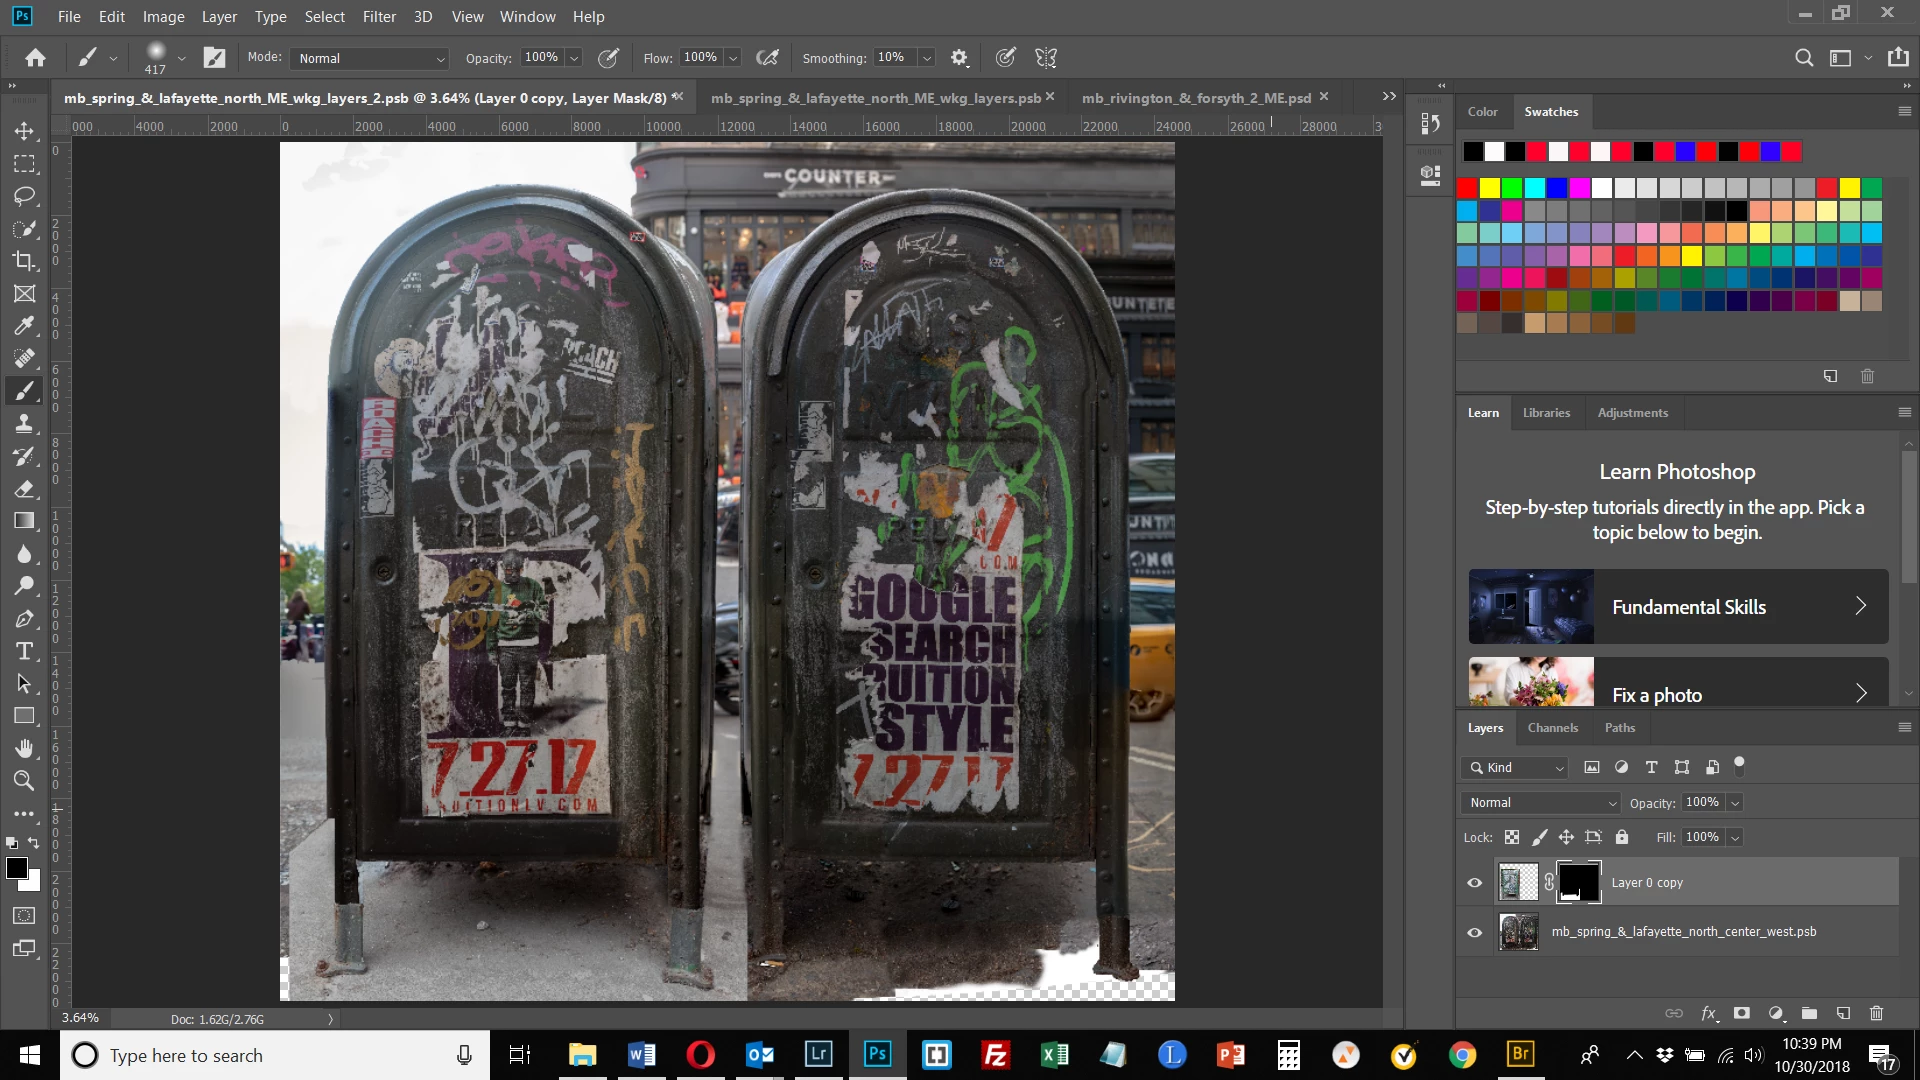Hide the Layer 0 copy layer
The width and height of the screenshot is (1920, 1080).
coord(1474,882)
